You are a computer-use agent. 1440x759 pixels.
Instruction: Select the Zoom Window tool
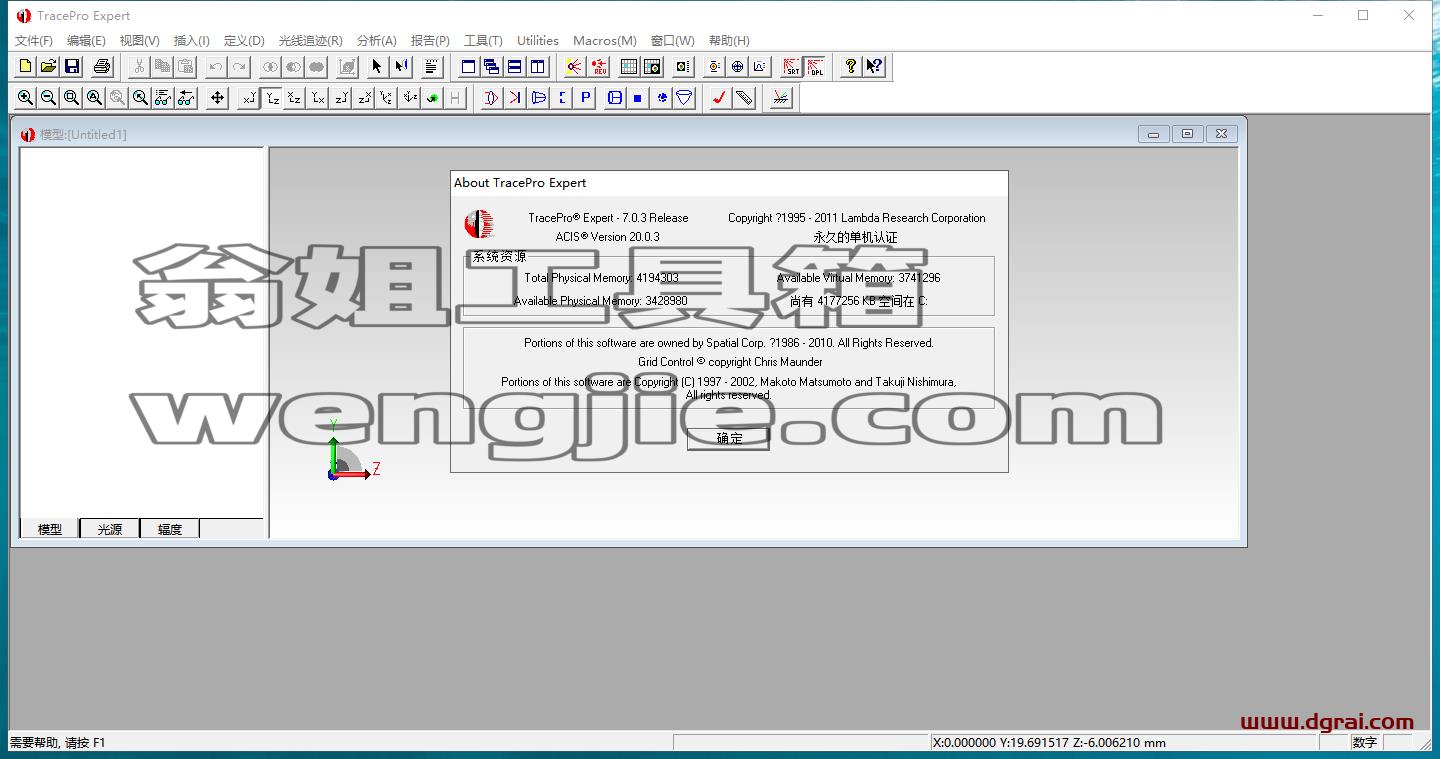tap(71, 98)
